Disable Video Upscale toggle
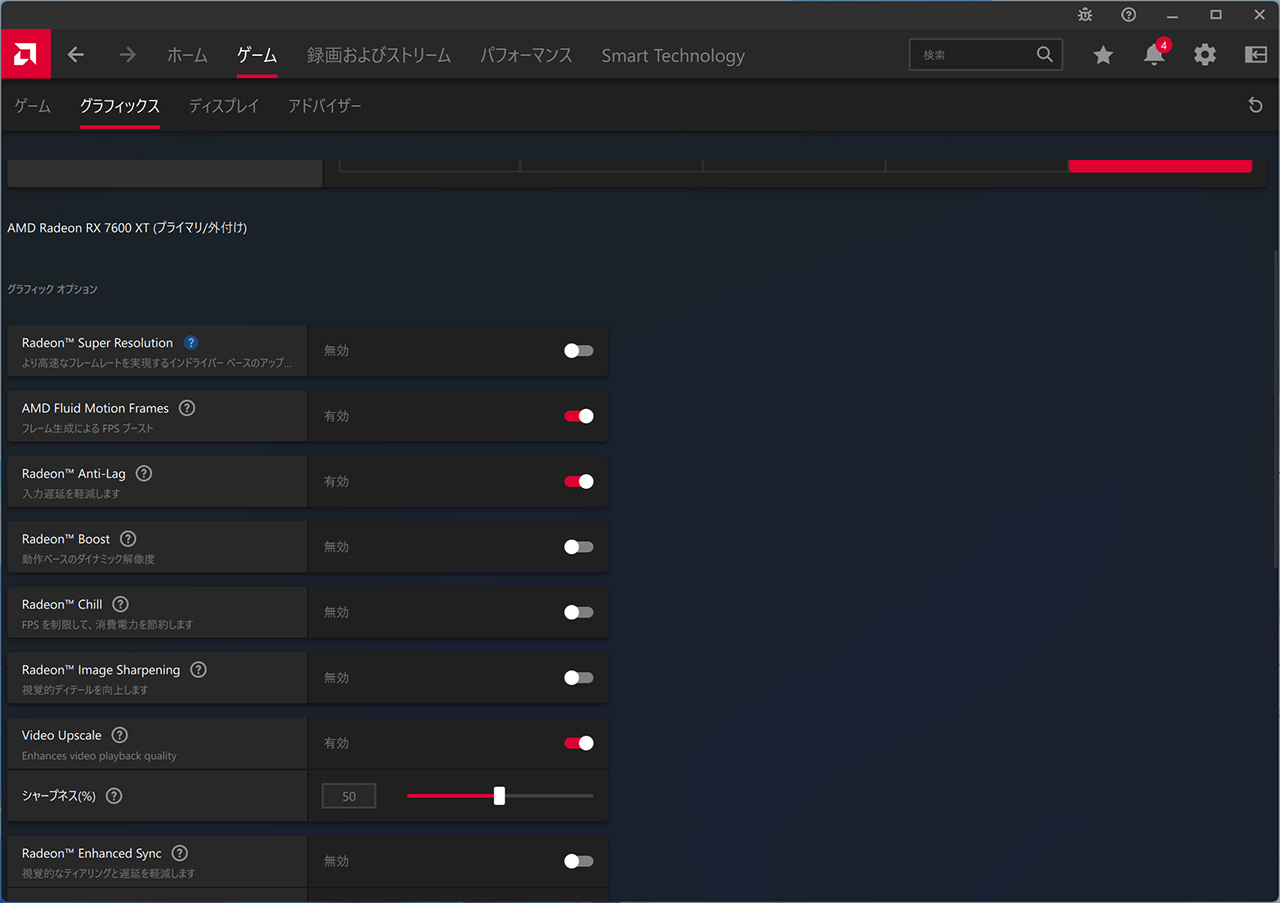This screenshot has height=903, width=1280. click(579, 743)
